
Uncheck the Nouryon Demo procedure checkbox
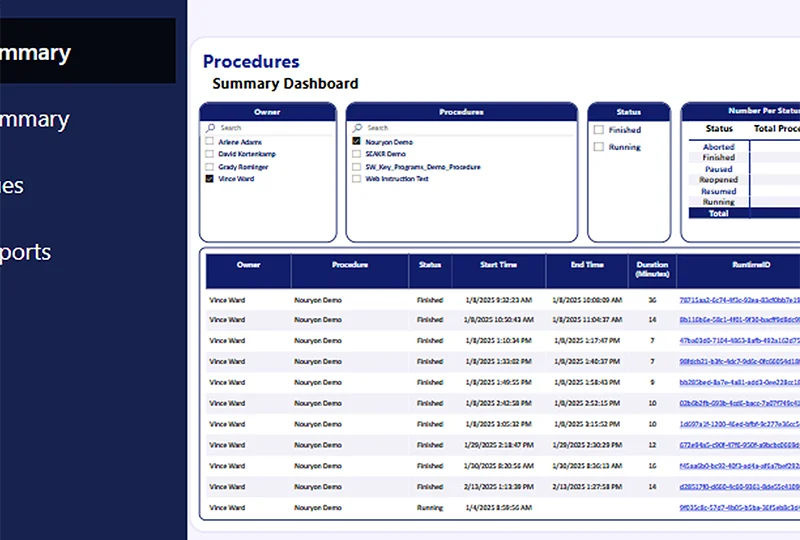click(x=356, y=141)
